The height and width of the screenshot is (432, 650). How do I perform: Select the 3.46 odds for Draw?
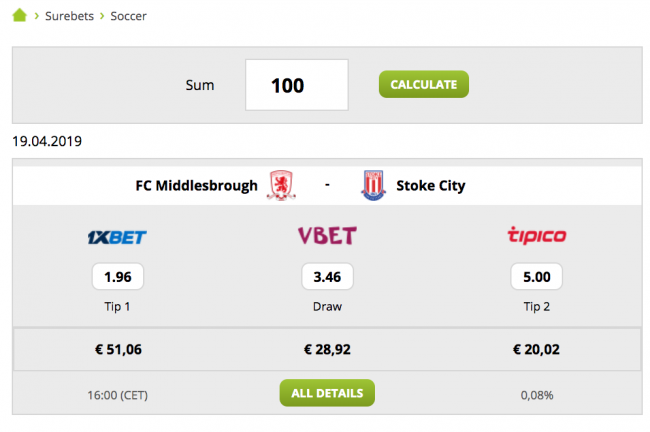point(327,276)
